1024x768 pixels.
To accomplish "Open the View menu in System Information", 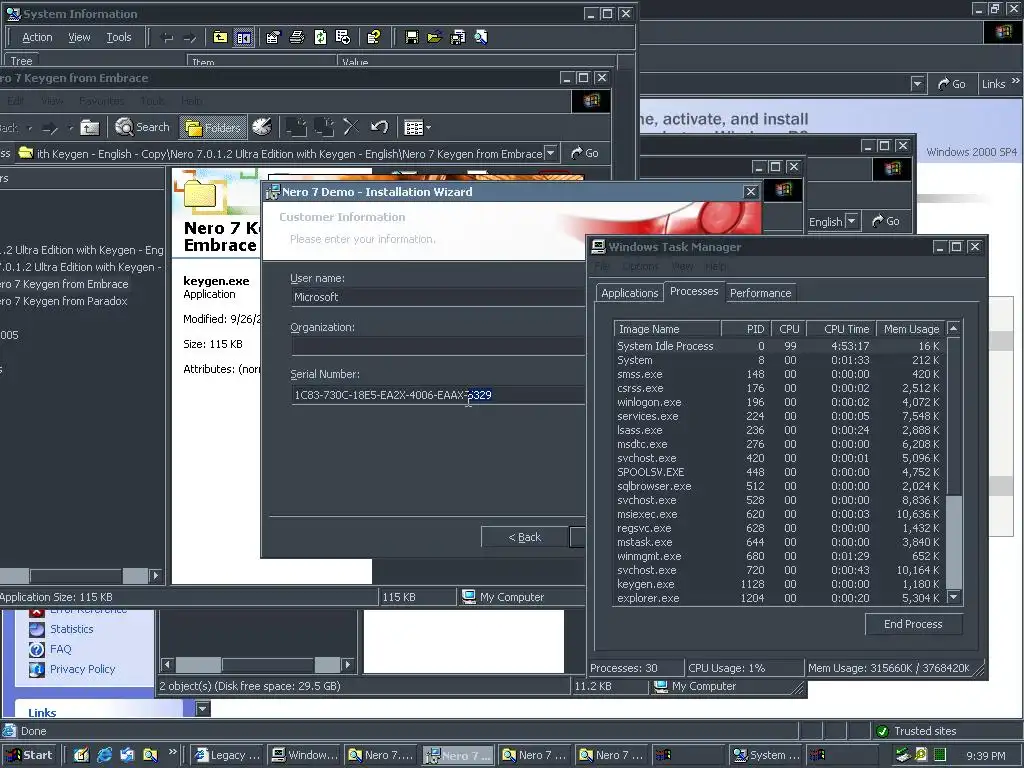I will point(79,37).
